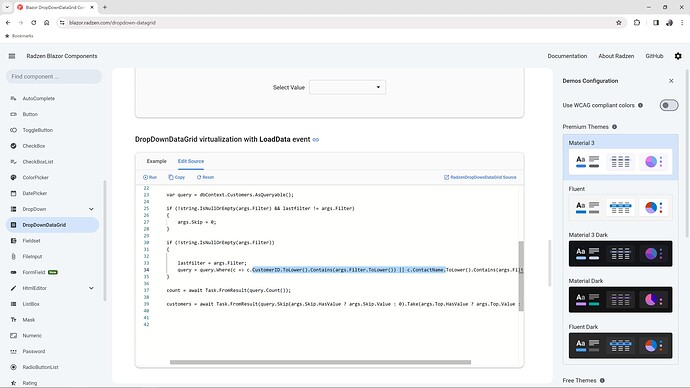Focus the Find component search field
Image resolution: width=690 pixels, height=388 pixels.
[x=54, y=77]
